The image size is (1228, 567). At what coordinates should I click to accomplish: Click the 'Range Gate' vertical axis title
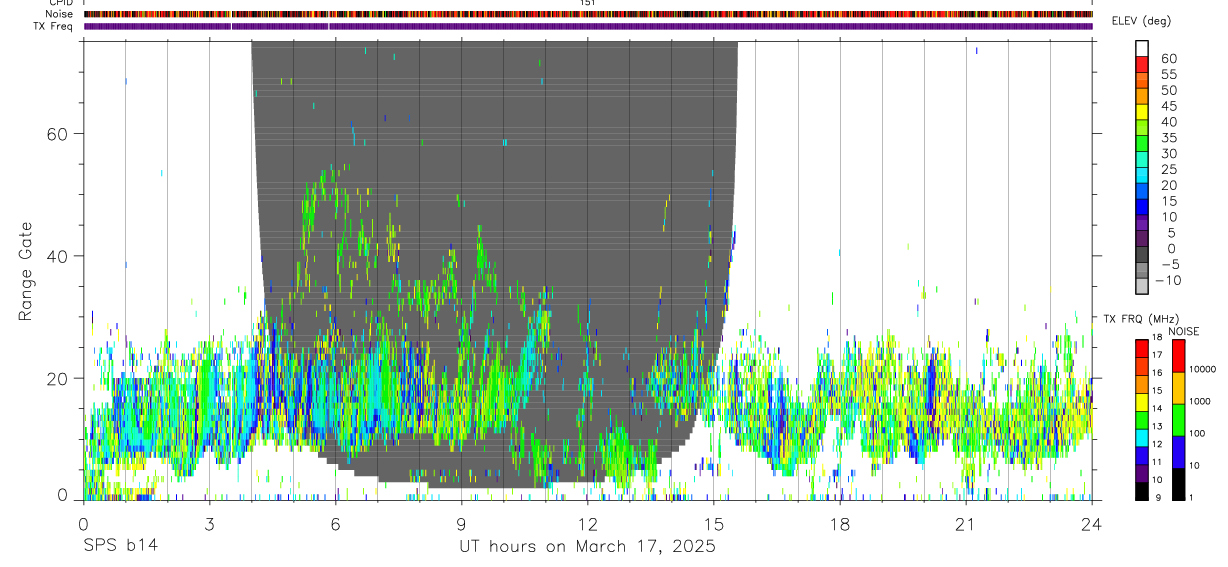tap(25, 270)
